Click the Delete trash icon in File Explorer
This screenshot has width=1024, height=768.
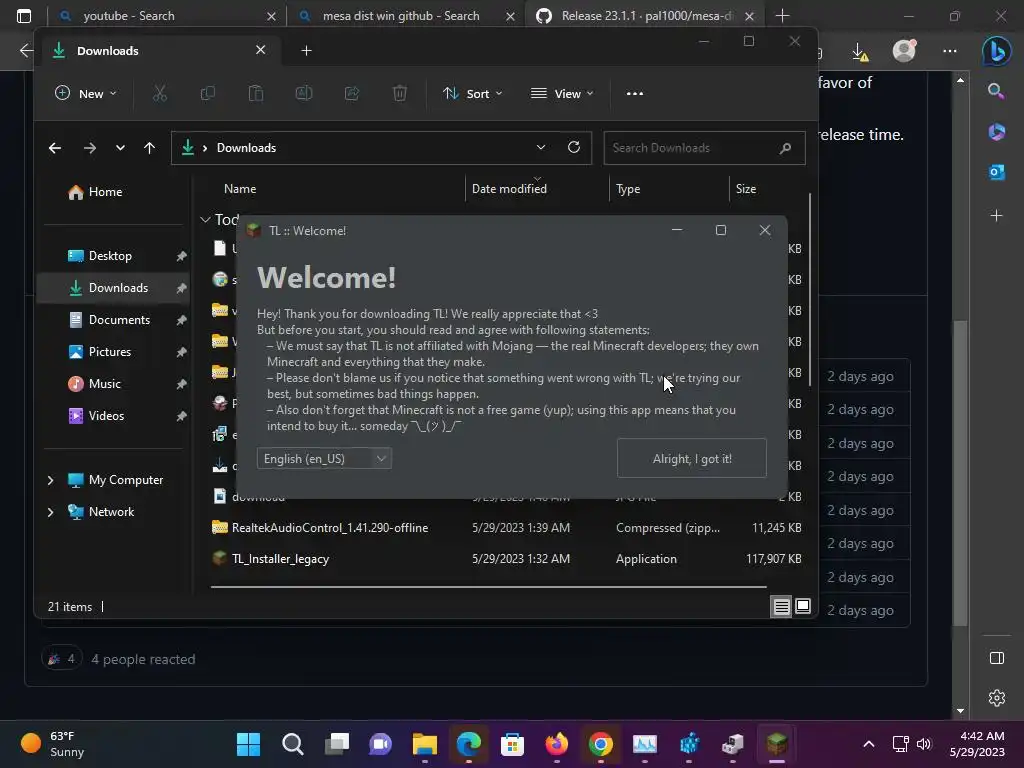click(x=400, y=93)
